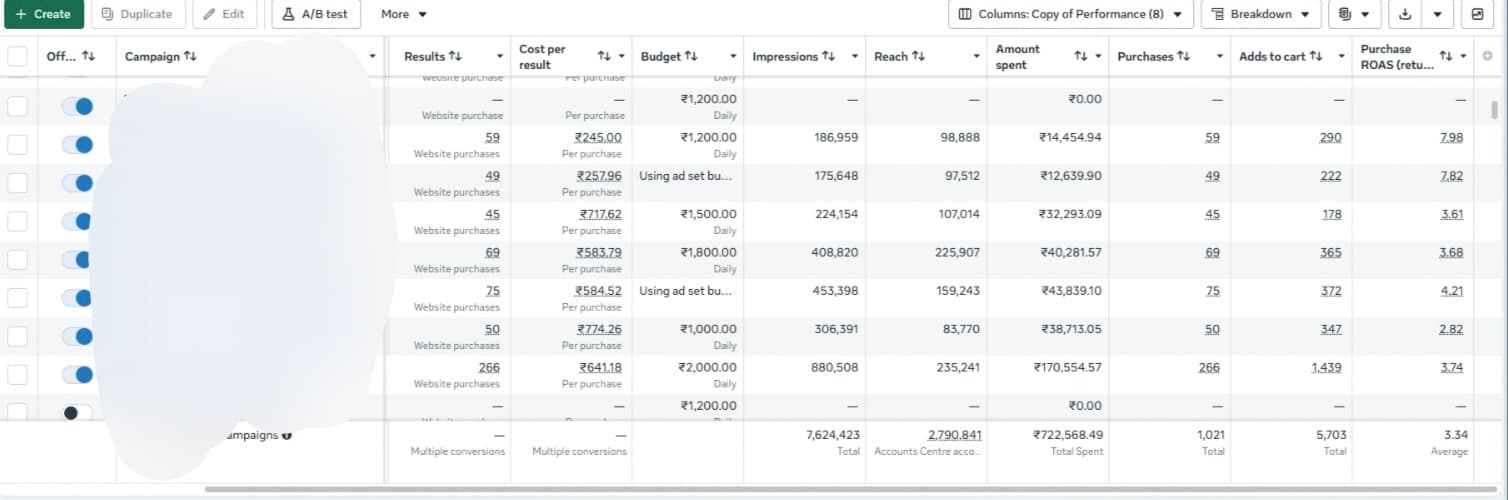The height and width of the screenshot is (500, 1508).
Task: Tick the checkbox for the 266 results row
Action: pos(17,374)
